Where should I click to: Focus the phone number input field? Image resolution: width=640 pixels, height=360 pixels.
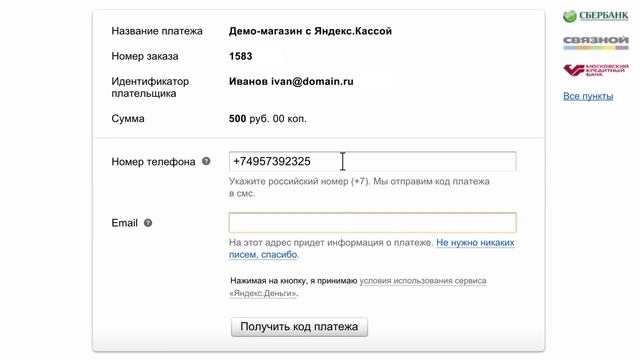(372, 161)
